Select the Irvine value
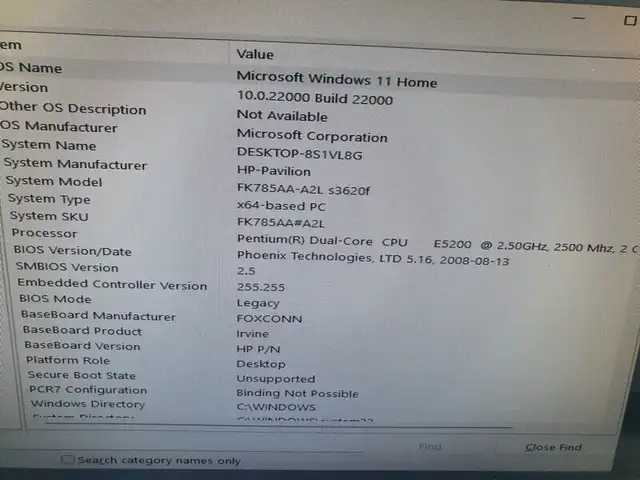This screenshot has height=480, width=640. (253, 334)
